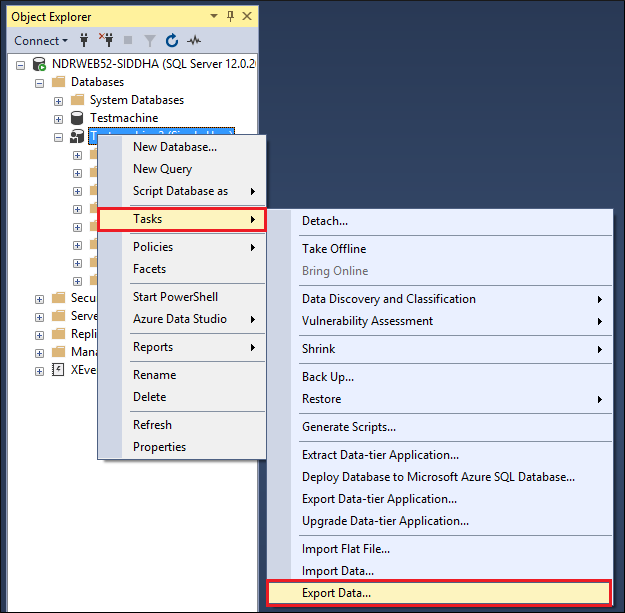
Task: Select New Query in context menu
Action: click(162, 169)
